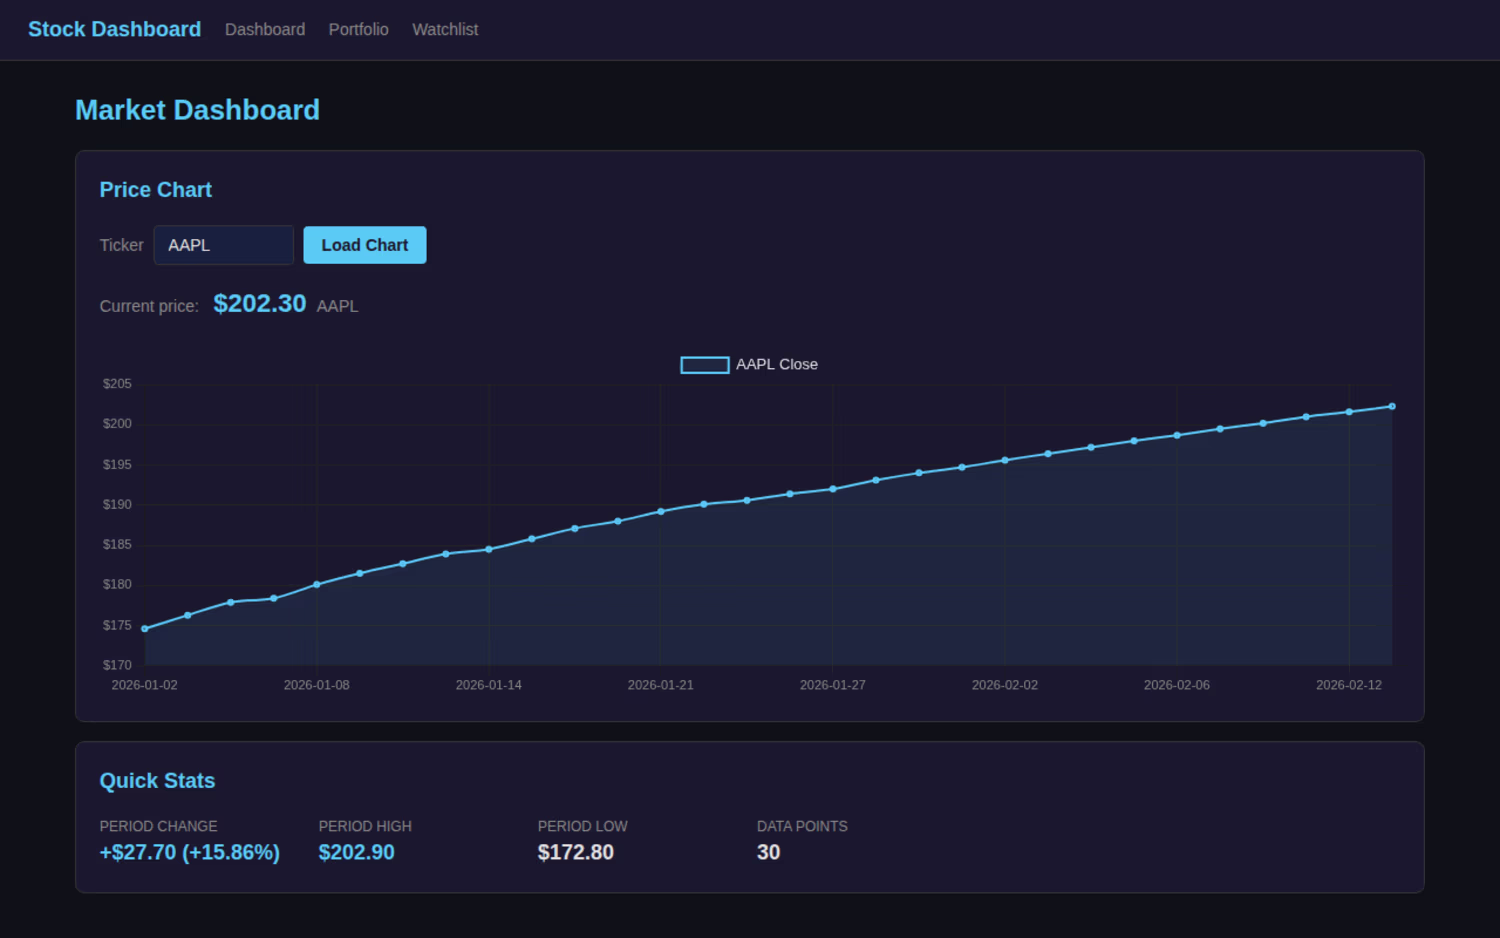Screen dimensions: 1500x938
Task: Toggle the AAPL Close legend color box
Action: (705, 365)
